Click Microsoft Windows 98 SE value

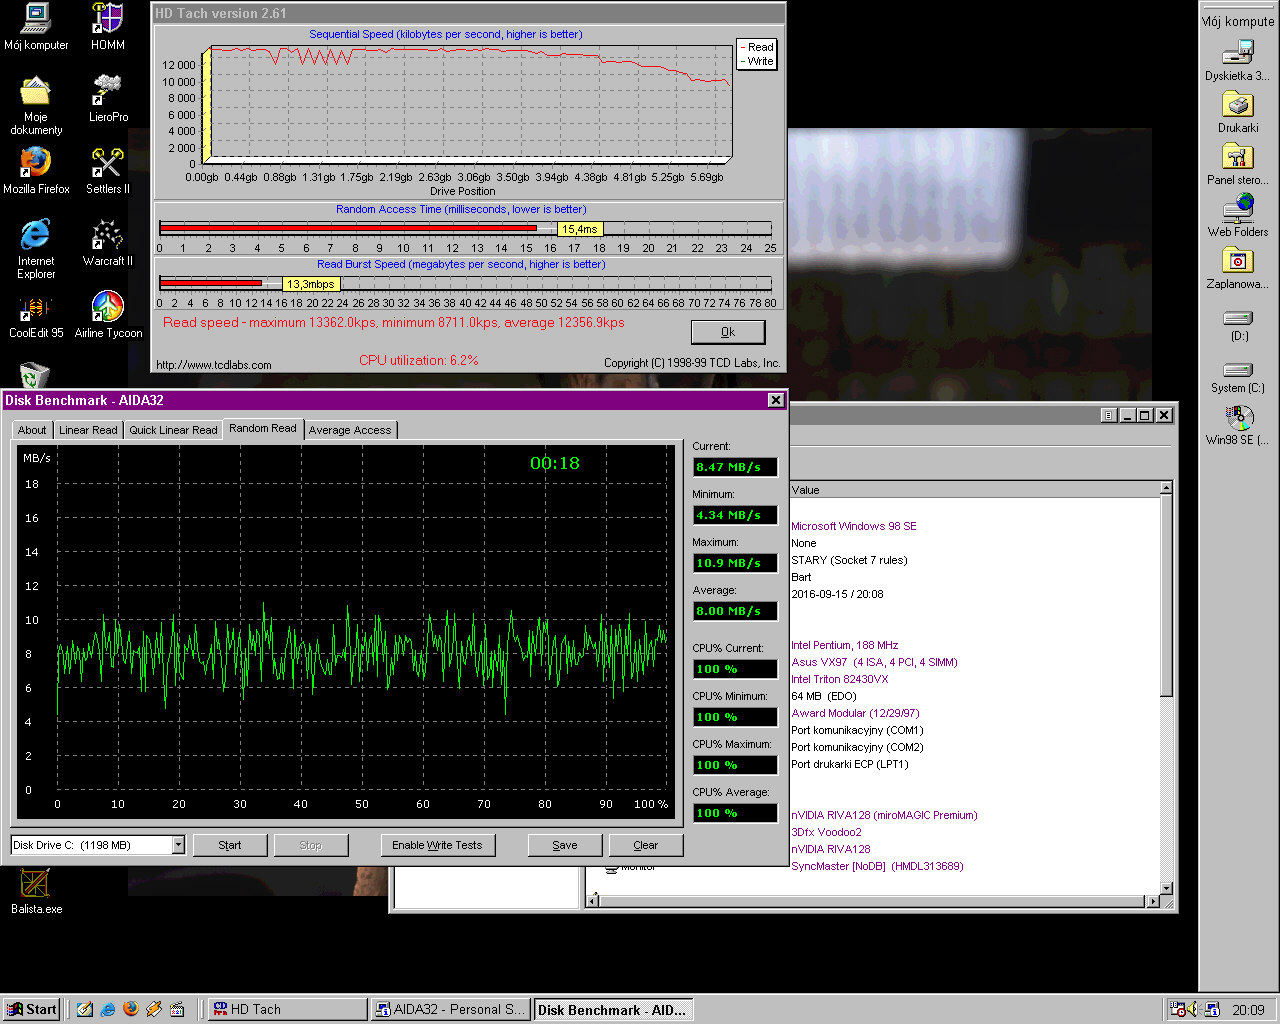click(854, 526)
